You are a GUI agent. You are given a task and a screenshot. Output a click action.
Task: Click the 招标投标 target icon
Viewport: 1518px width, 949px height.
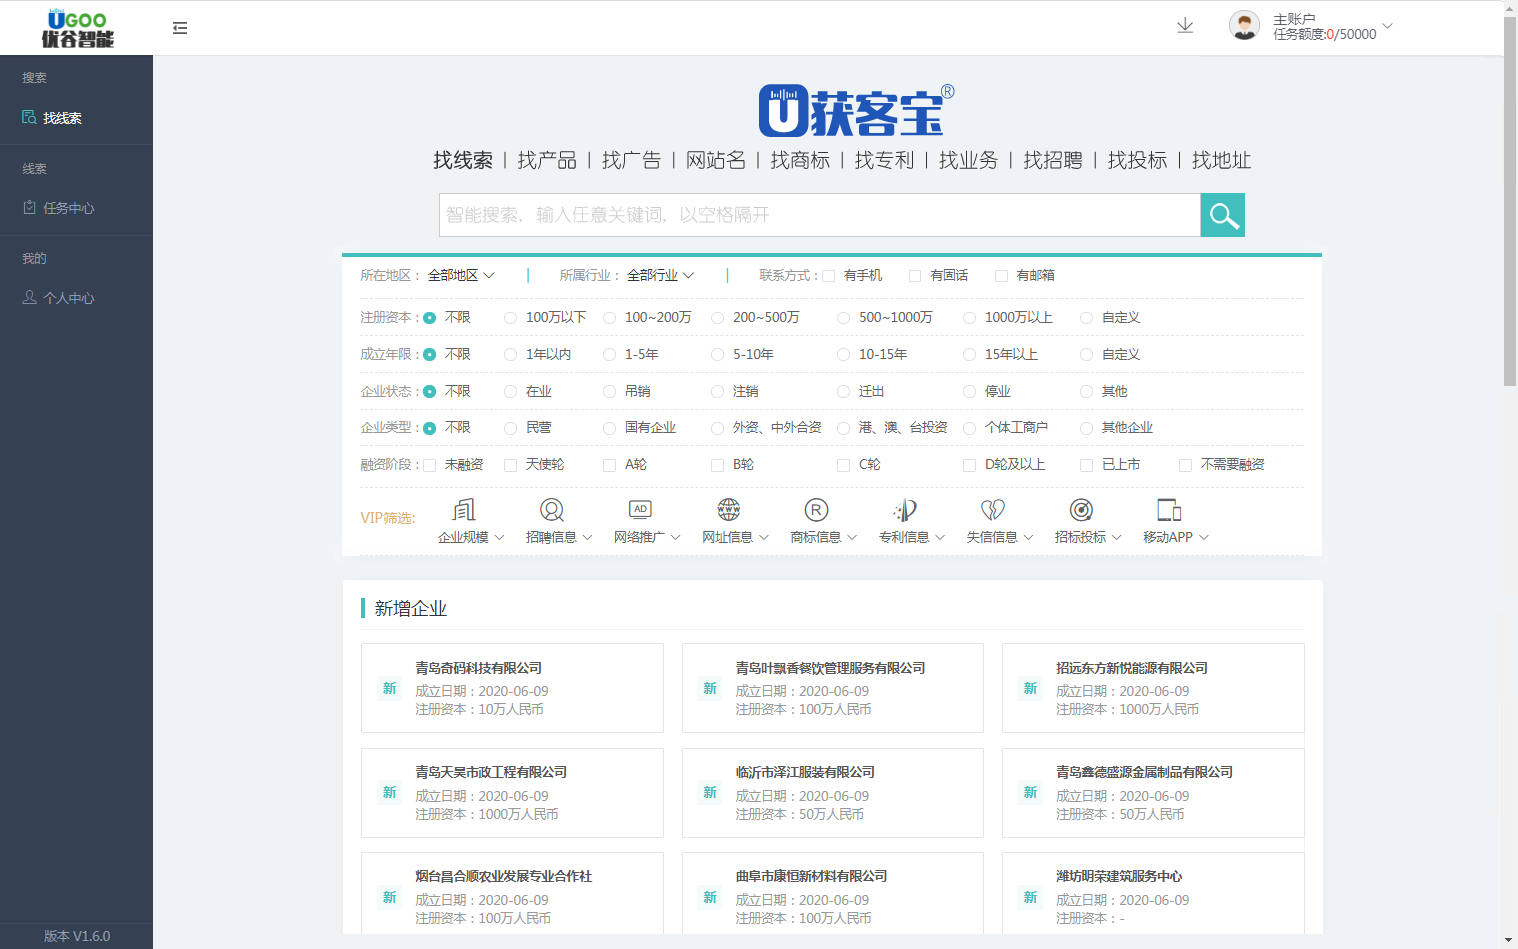[1081, 510]
